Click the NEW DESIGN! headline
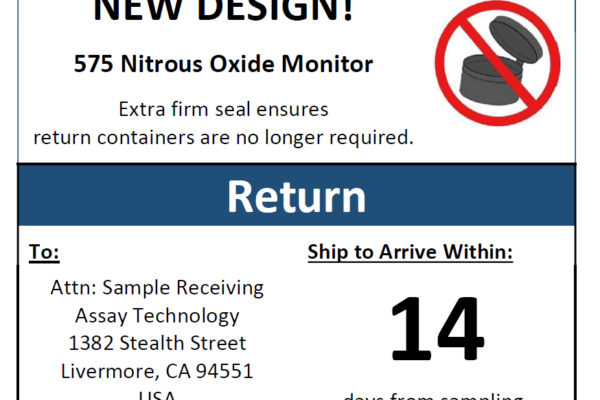This screenshot has height=400, width=600. (223, 10)
